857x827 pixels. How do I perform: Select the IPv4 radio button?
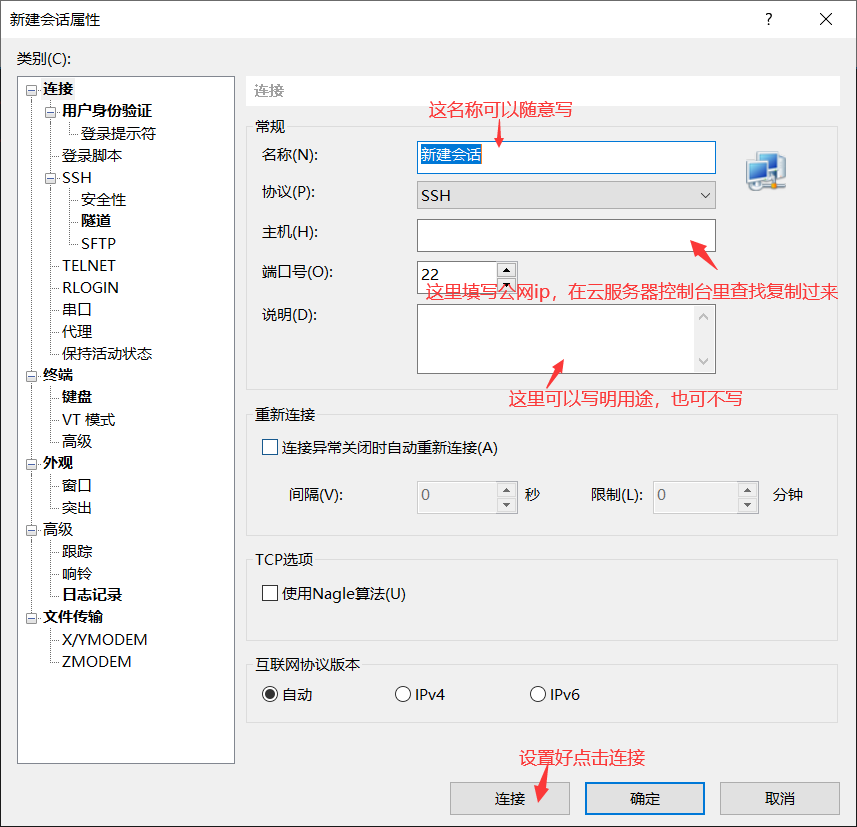pos(402,693)
